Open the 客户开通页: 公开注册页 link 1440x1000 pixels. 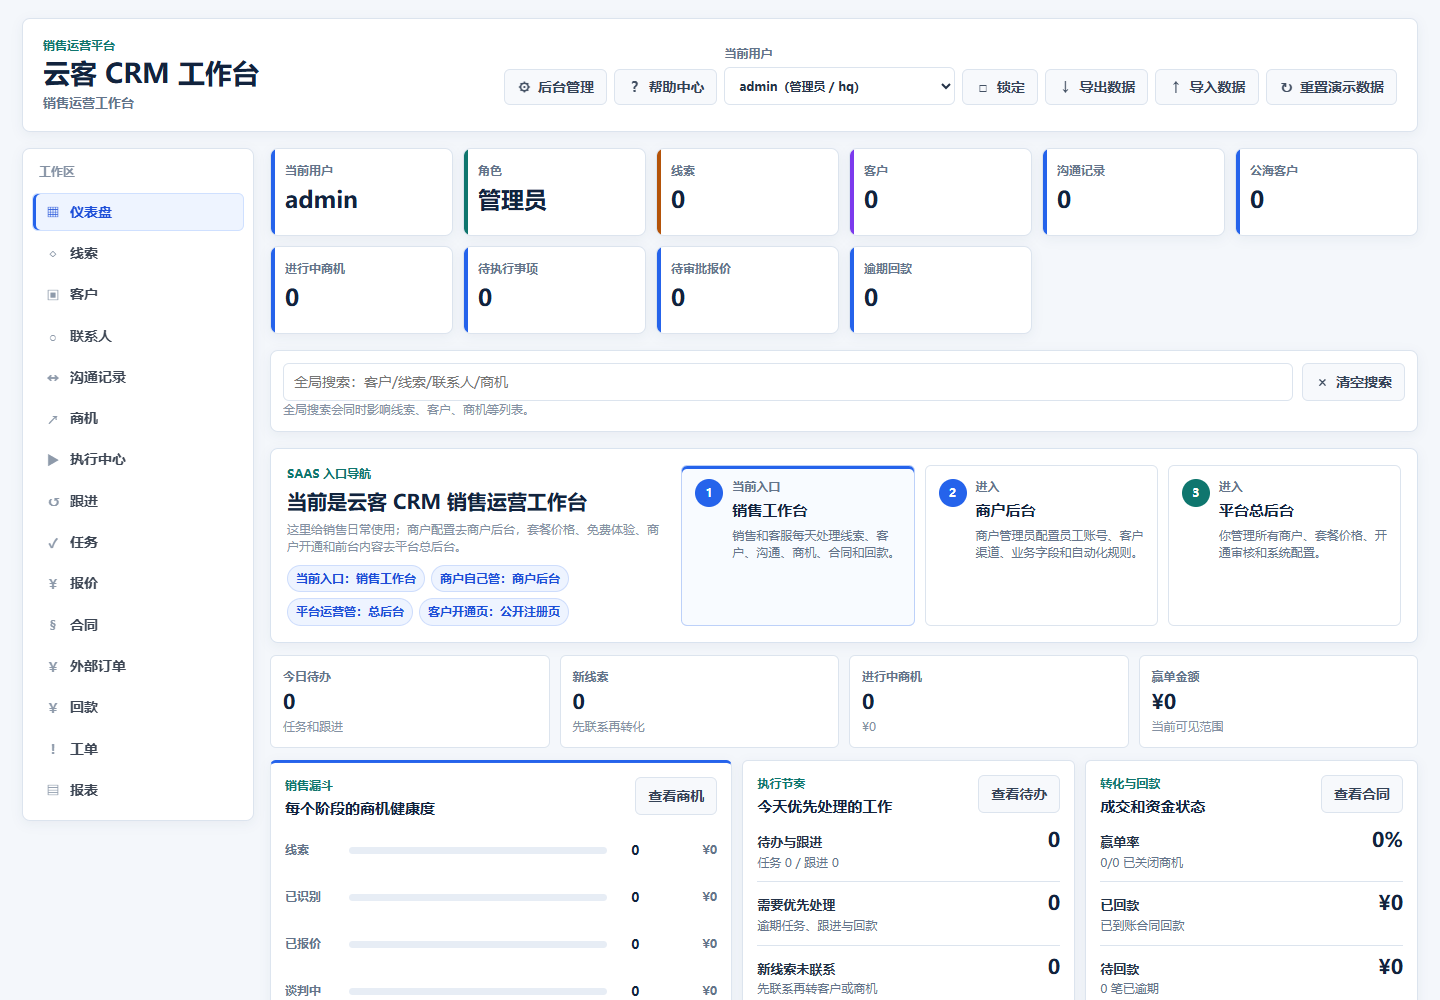[494, 612]
